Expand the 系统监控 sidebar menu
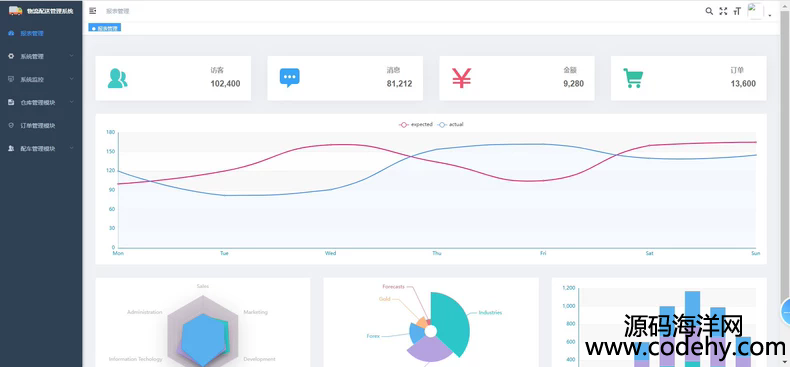The width and height of the screenshot is (790, 367). [41, 80]
